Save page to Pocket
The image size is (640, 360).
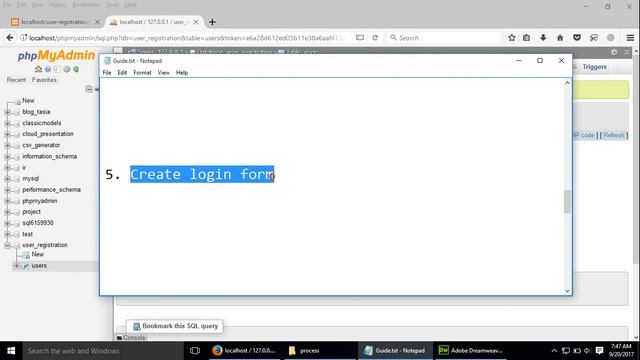pos(577,38)
